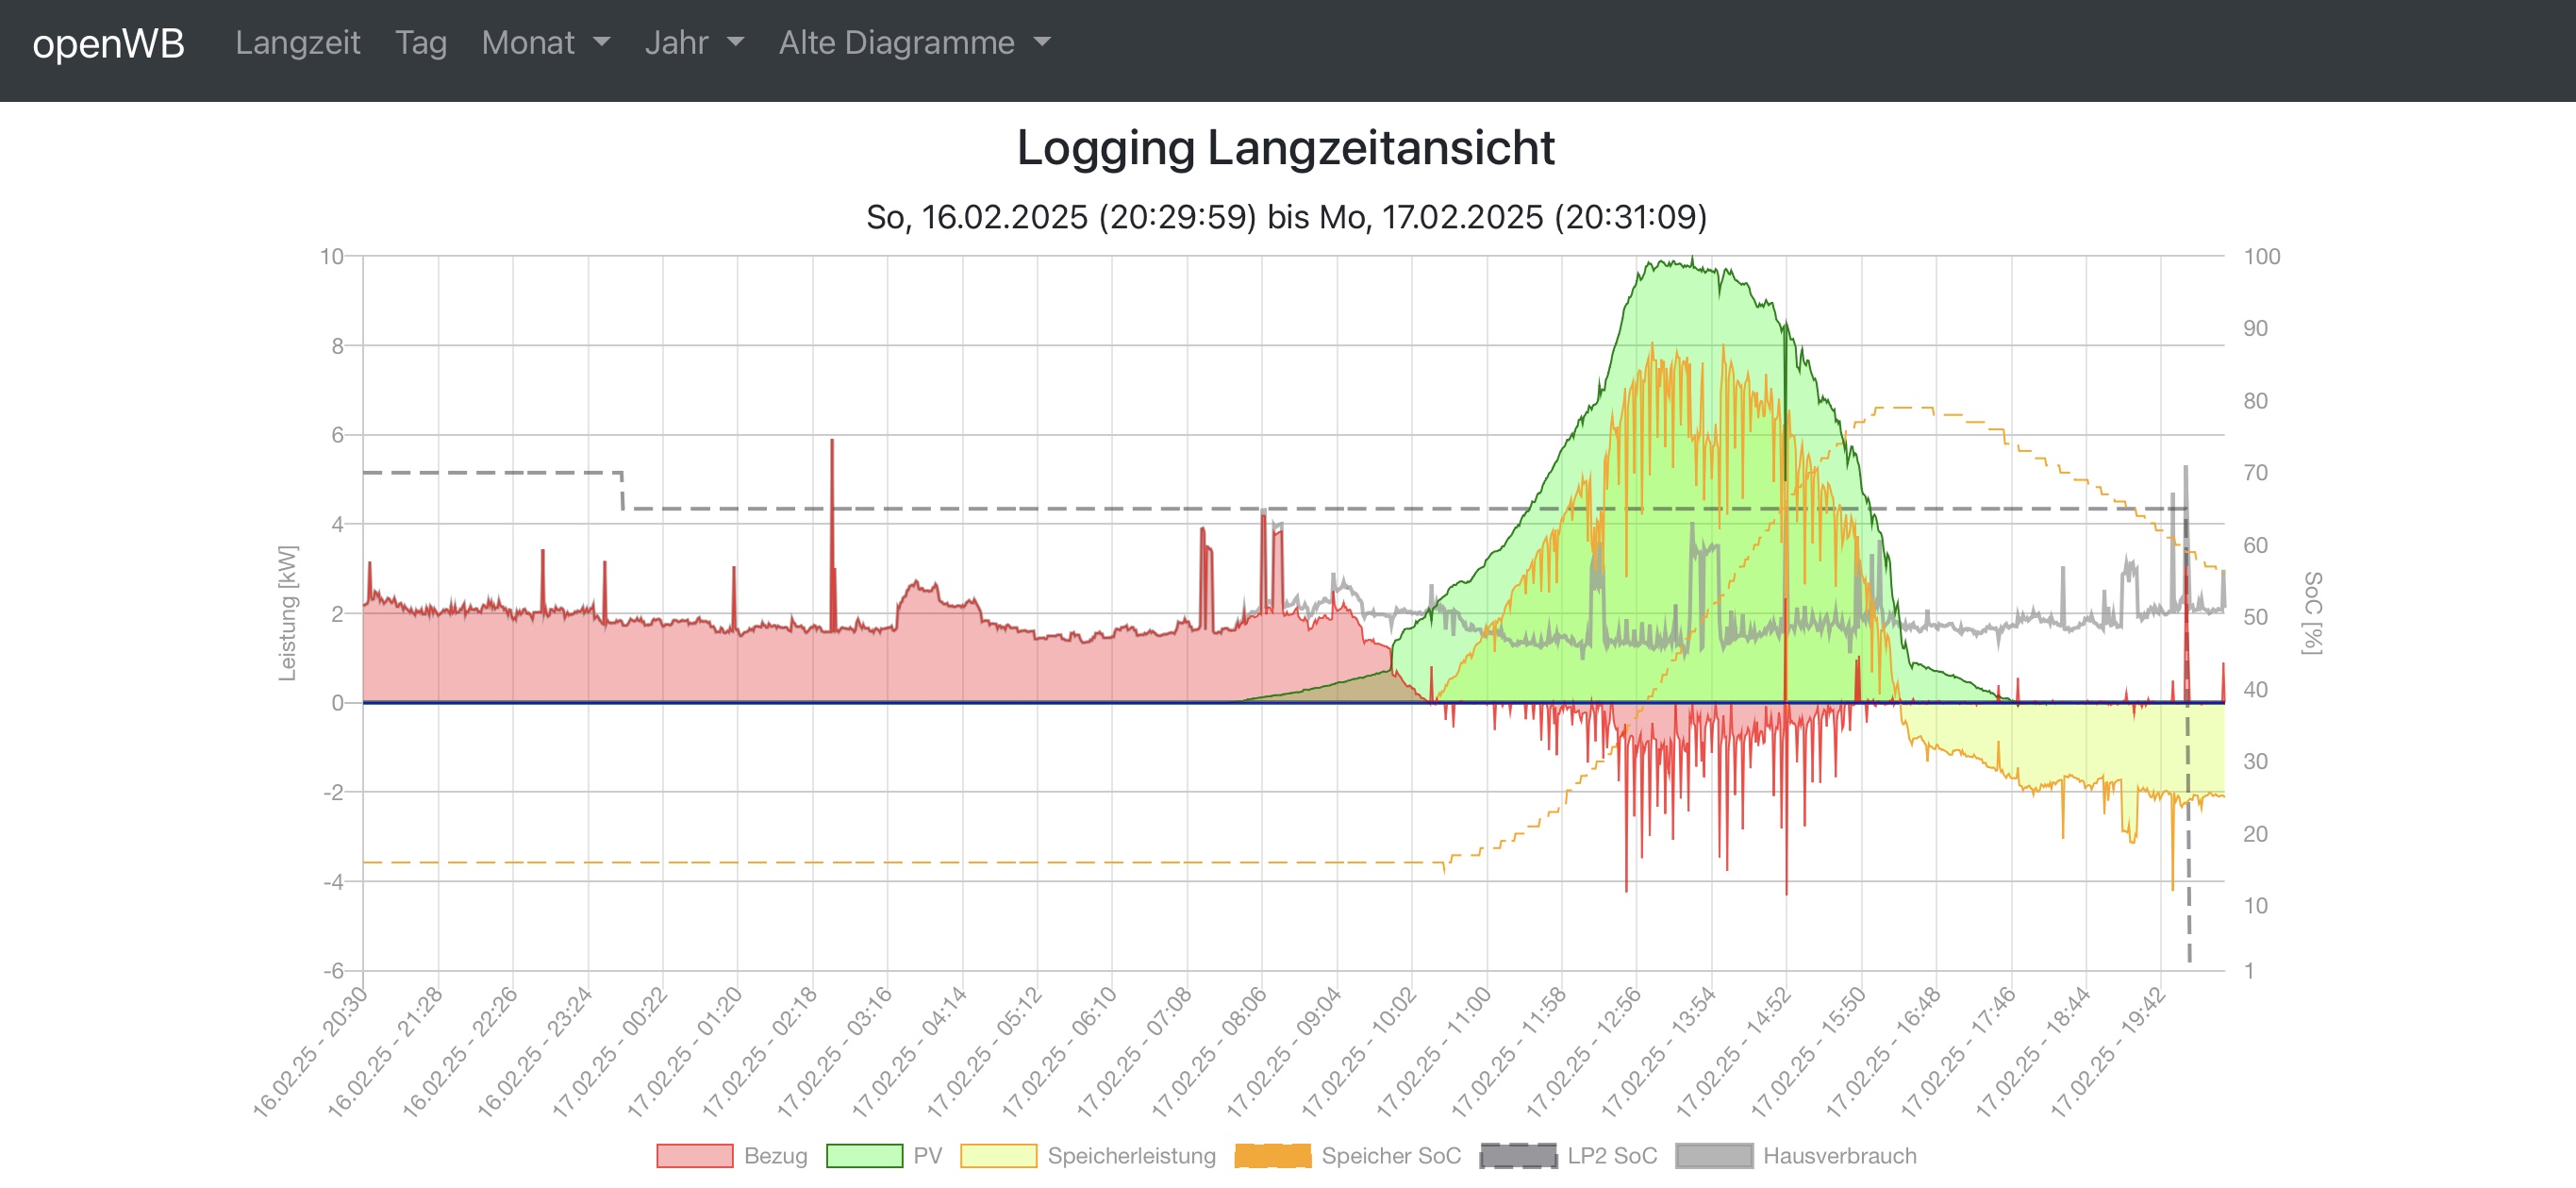Click the openWB brand logo

(108, 43)
